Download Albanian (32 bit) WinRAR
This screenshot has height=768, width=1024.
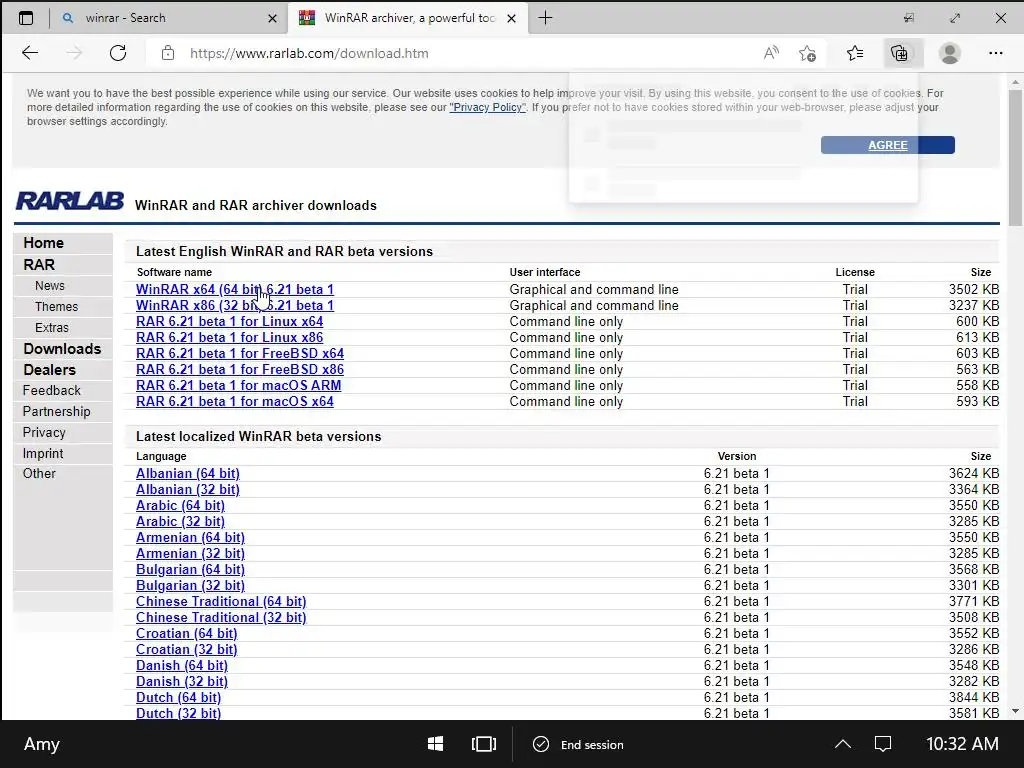[187, 490]
